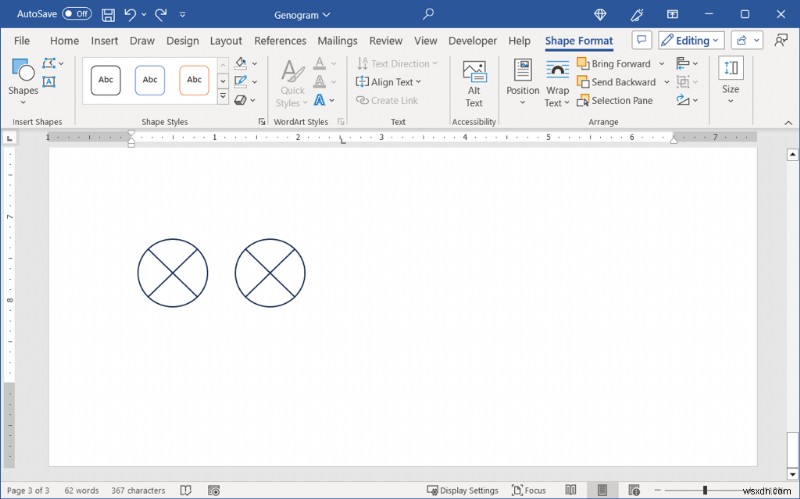Click the 62 words count

coord(82,490)
